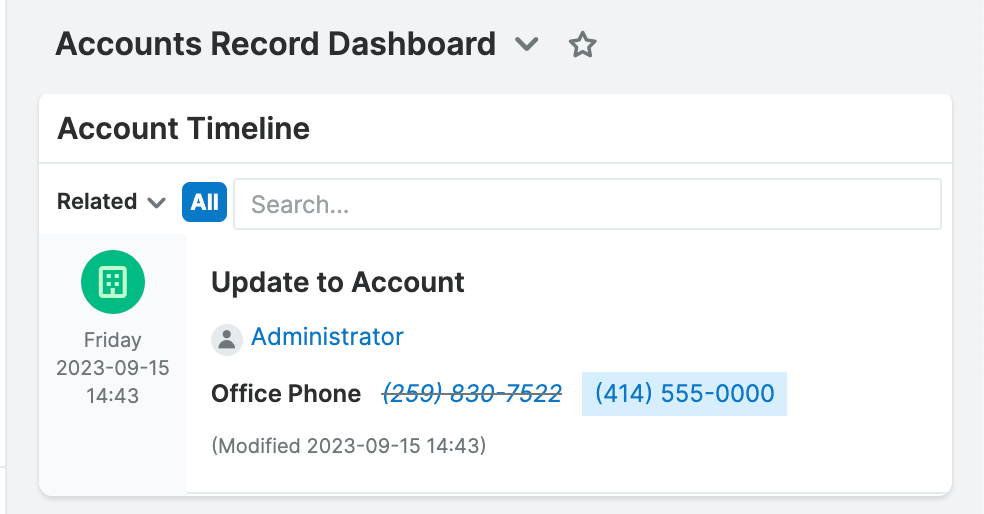
Task: Click the old phone number (259) 830-7522
Action: [x=472, y=393]
